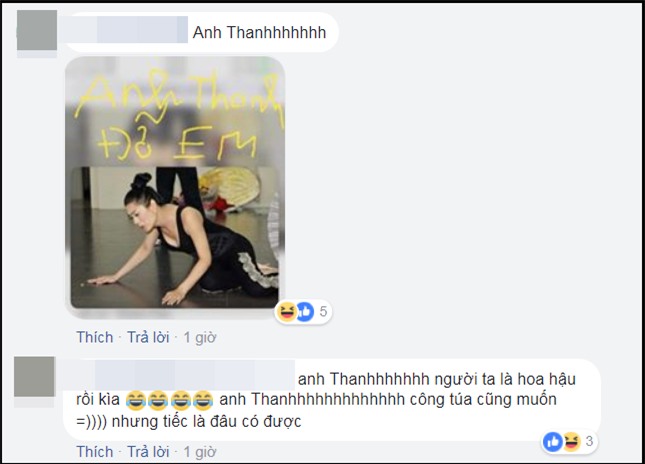View the reaction count 3 on the second comment
The image size is (645, 464).
(589, 441)
